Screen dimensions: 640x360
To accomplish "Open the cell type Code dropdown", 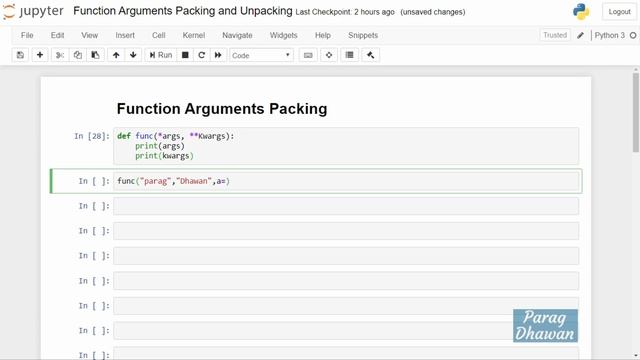I will tap(261, 55).
